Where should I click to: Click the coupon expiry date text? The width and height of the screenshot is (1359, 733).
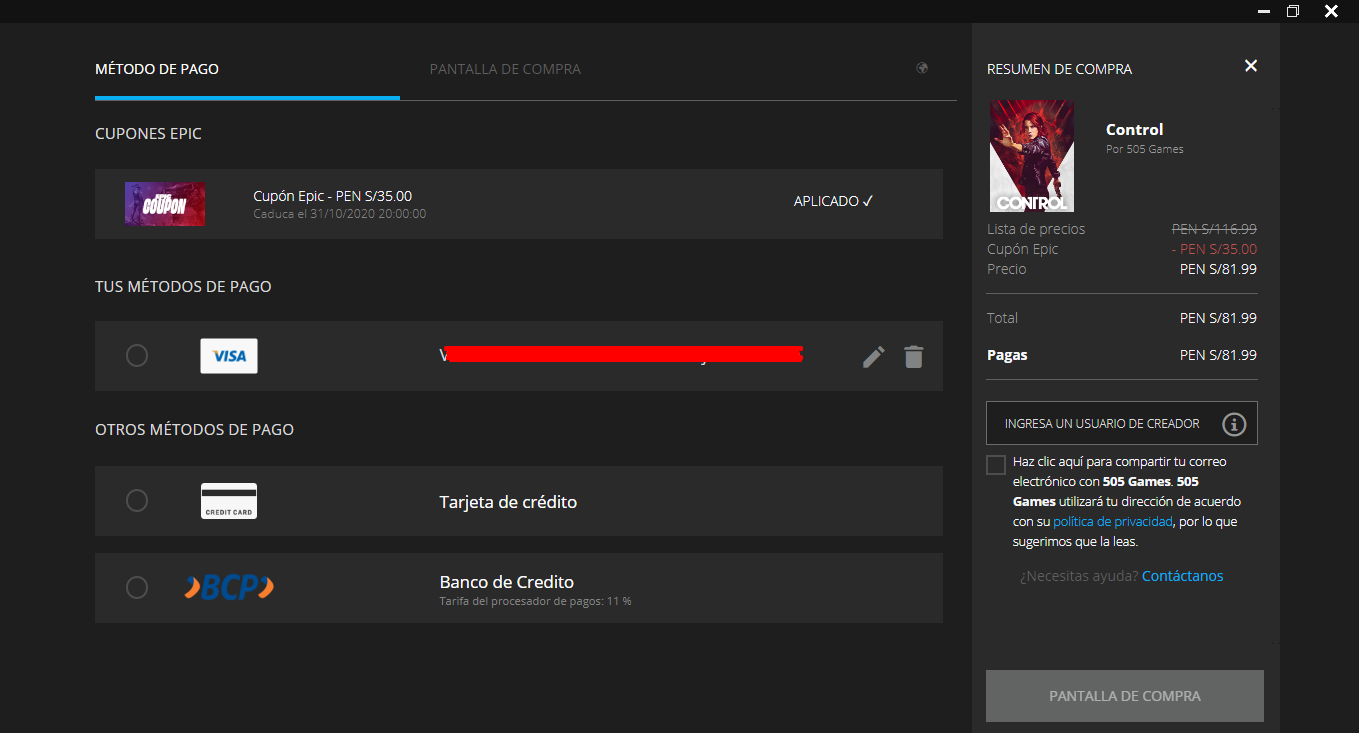pos(340,214)
